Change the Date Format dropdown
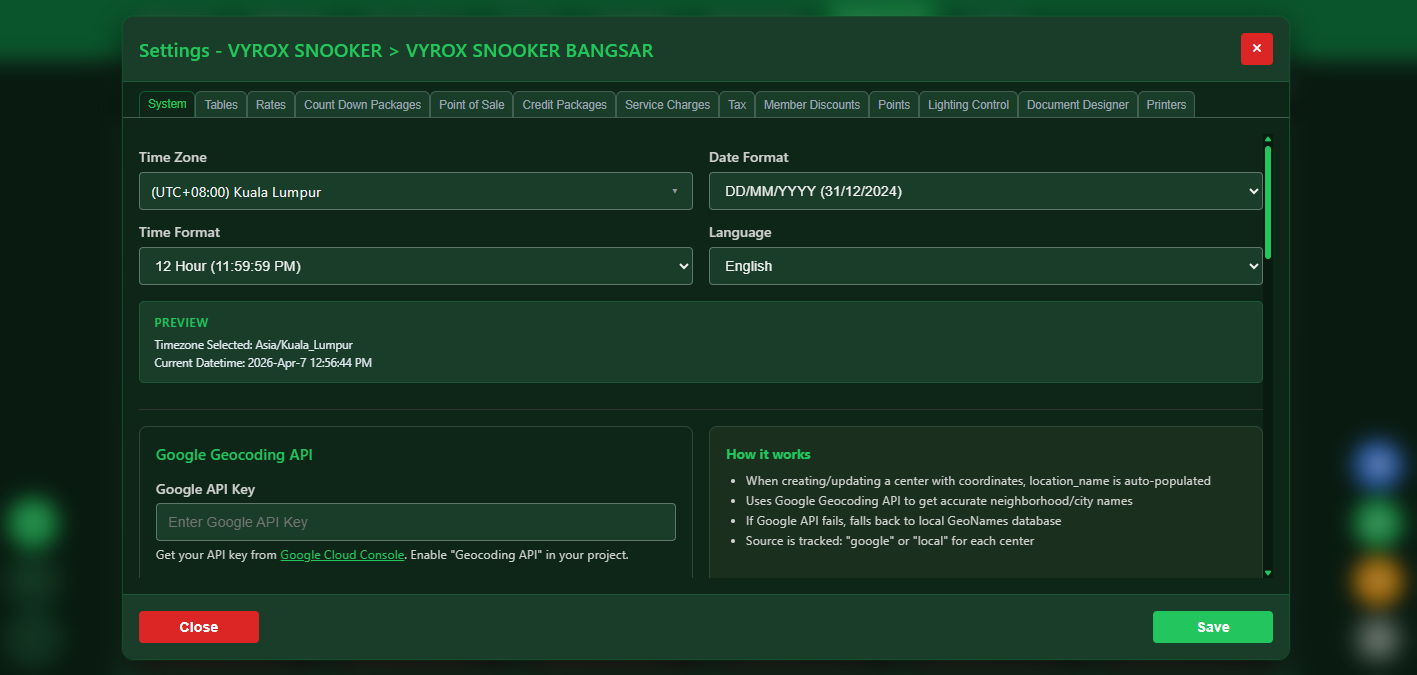The height and width of the screenshot is (675, 1417). point(985,191)
